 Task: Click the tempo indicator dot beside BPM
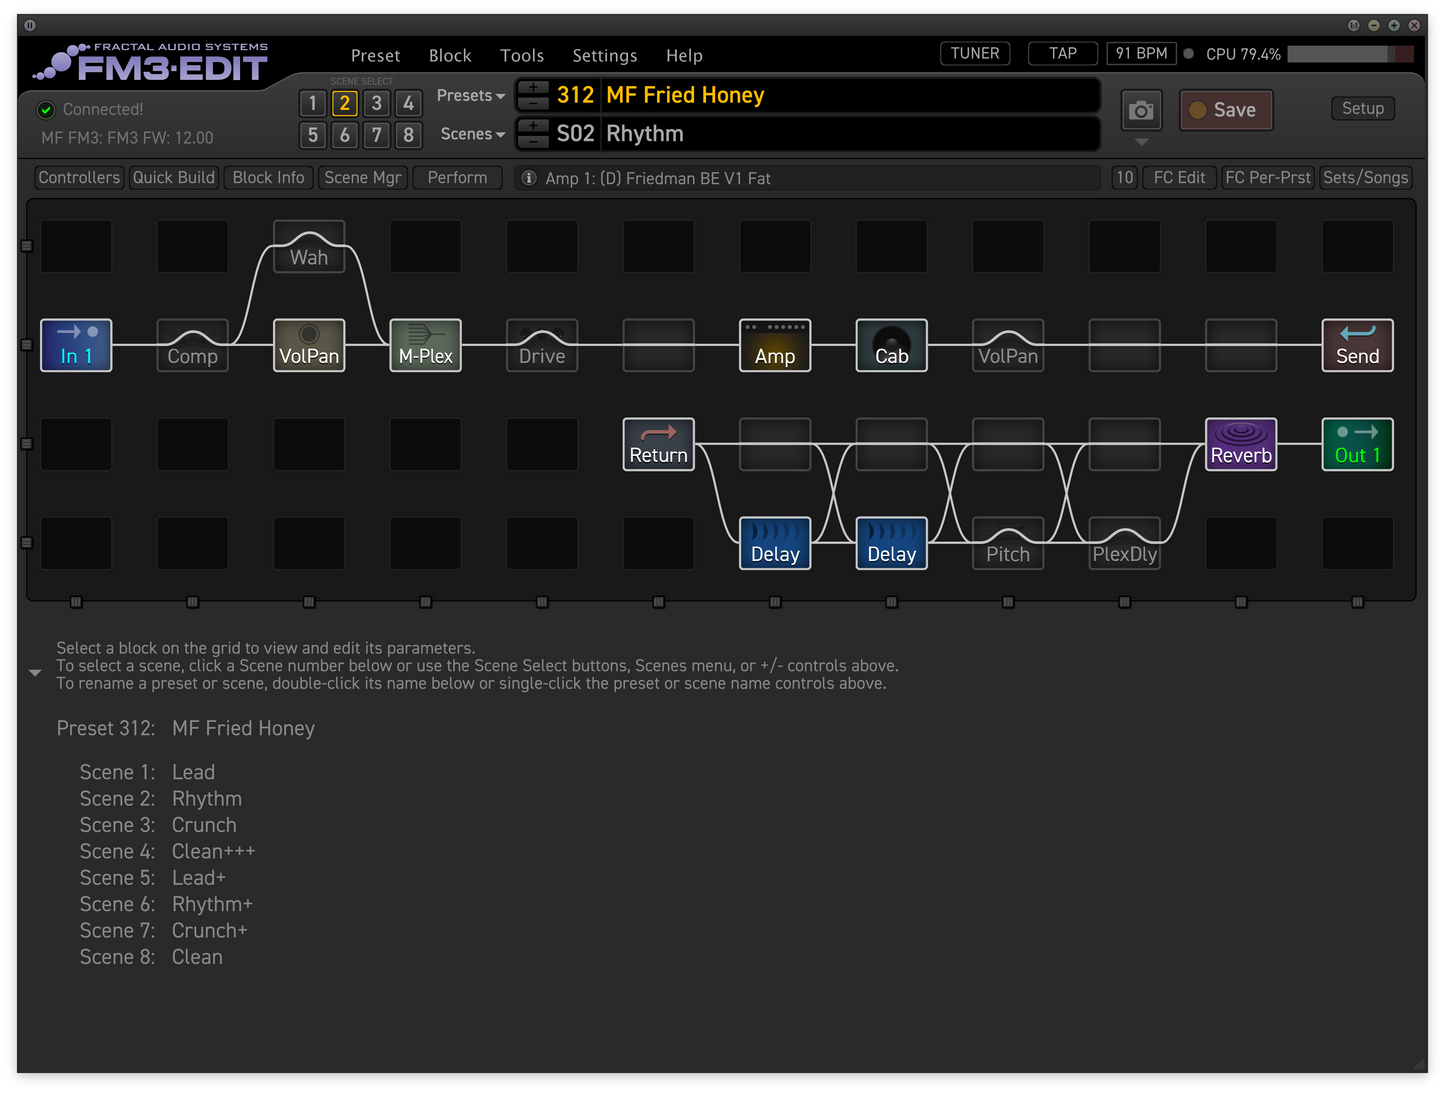(1189, 54)
